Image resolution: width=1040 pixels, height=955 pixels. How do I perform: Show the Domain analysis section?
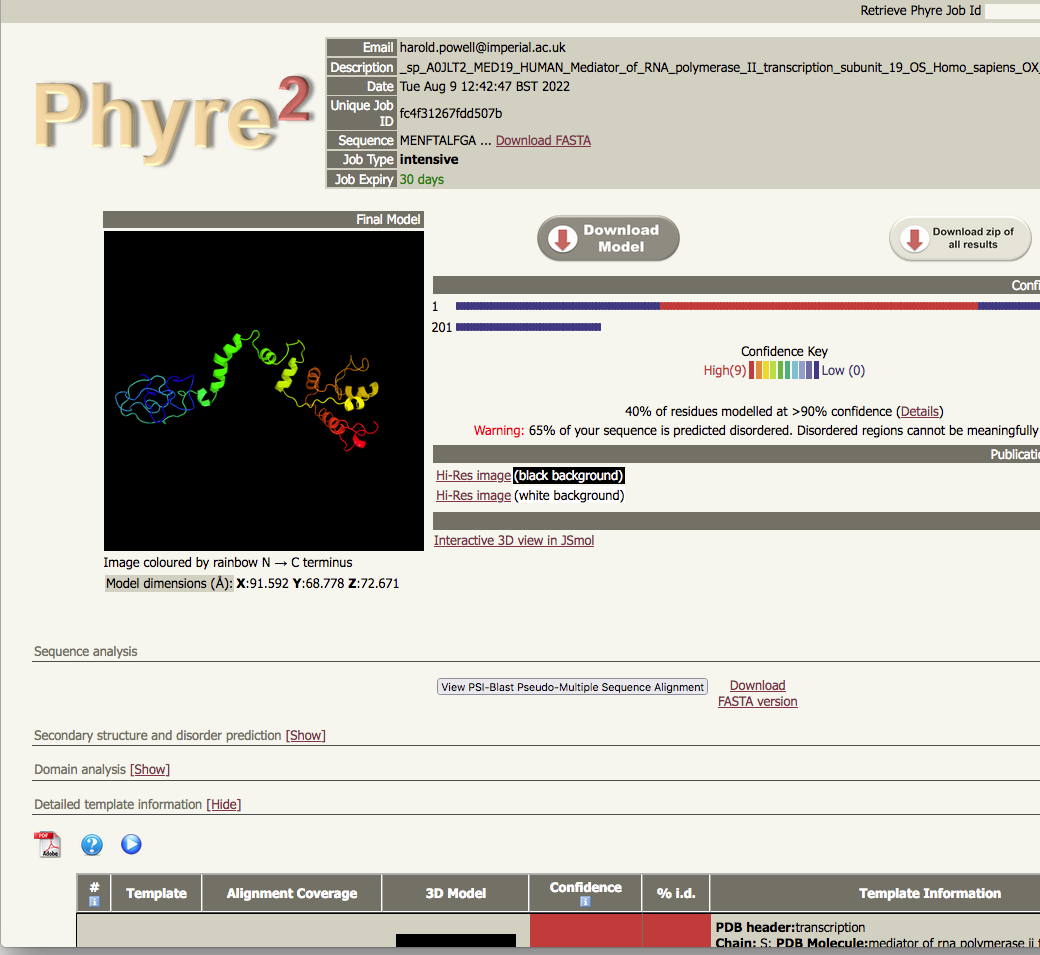click(x=151, y=769)
